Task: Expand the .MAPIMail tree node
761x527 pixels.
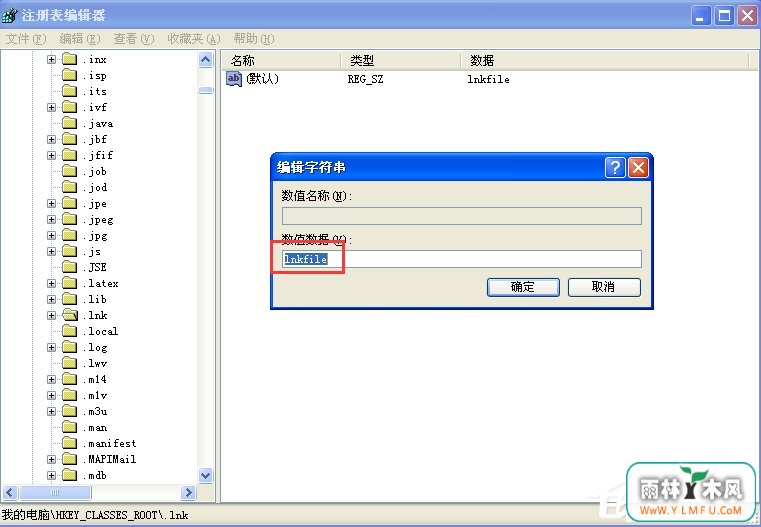Action: tap(51, 459)
